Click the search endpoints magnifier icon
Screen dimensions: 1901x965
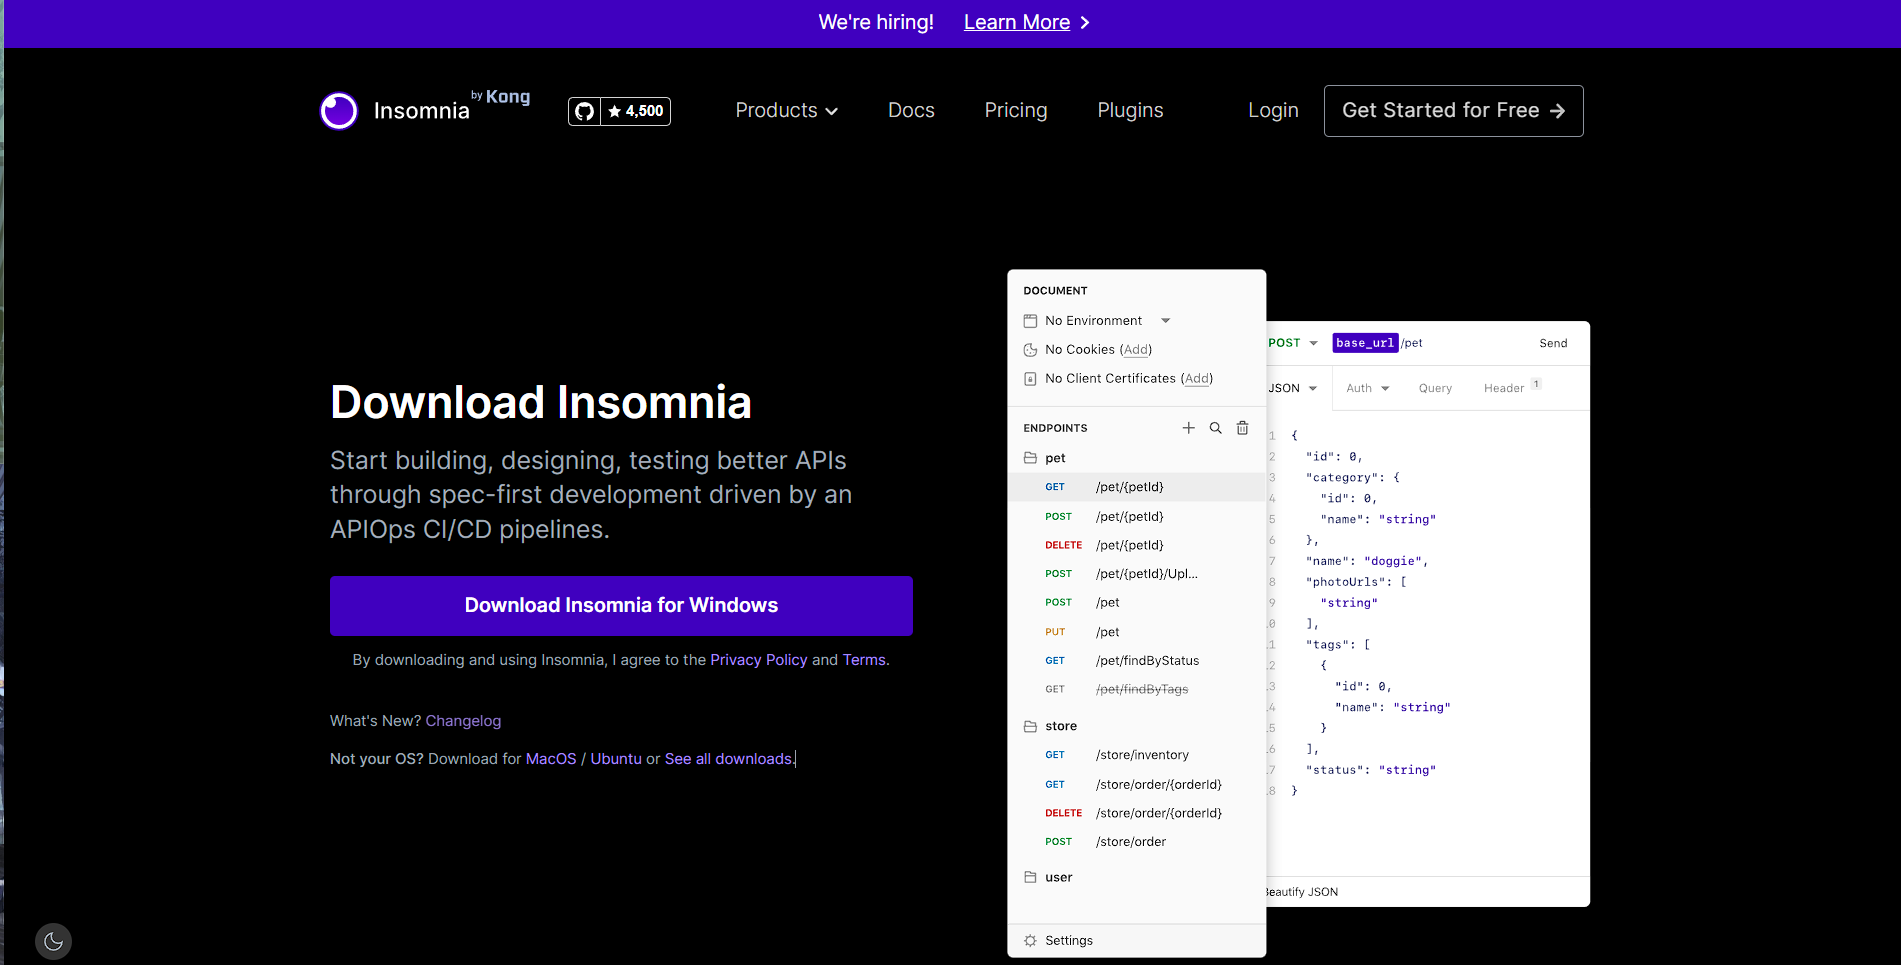[x=1216, y=428]
